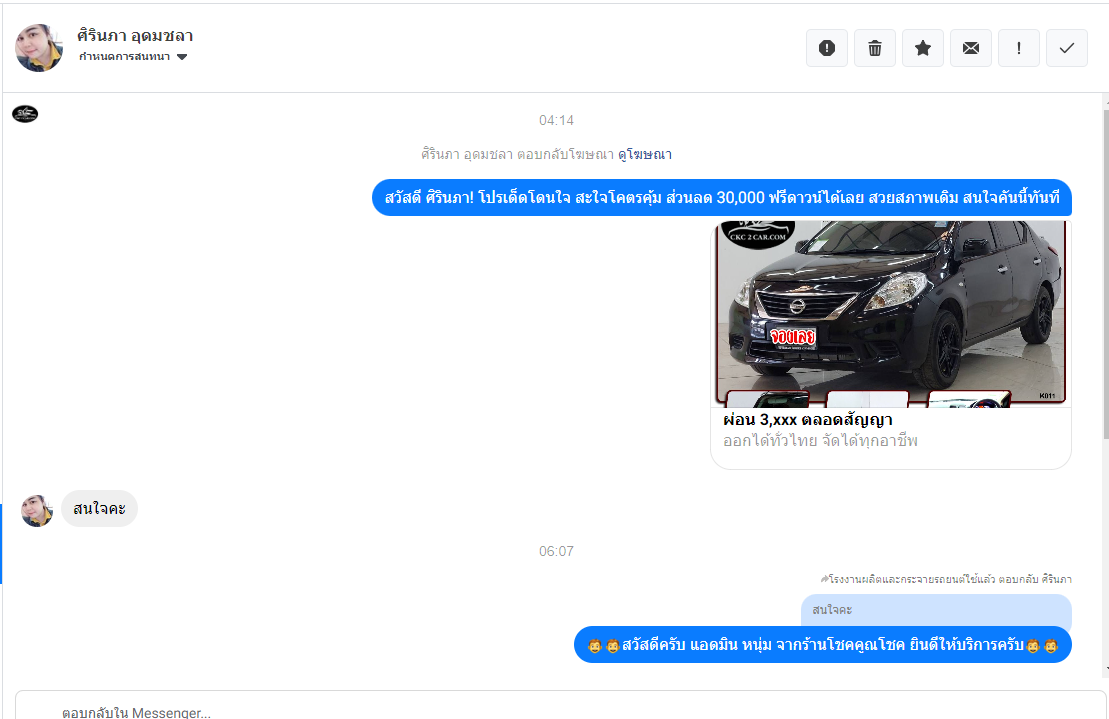
Task: Select the blue greeting message with 30,000 discount
Action: coord(722,198)
